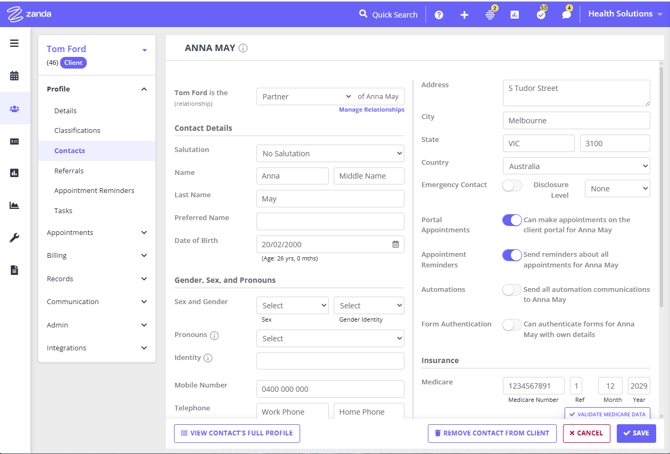Open the chat messages icon with badge

pos(566,15)
